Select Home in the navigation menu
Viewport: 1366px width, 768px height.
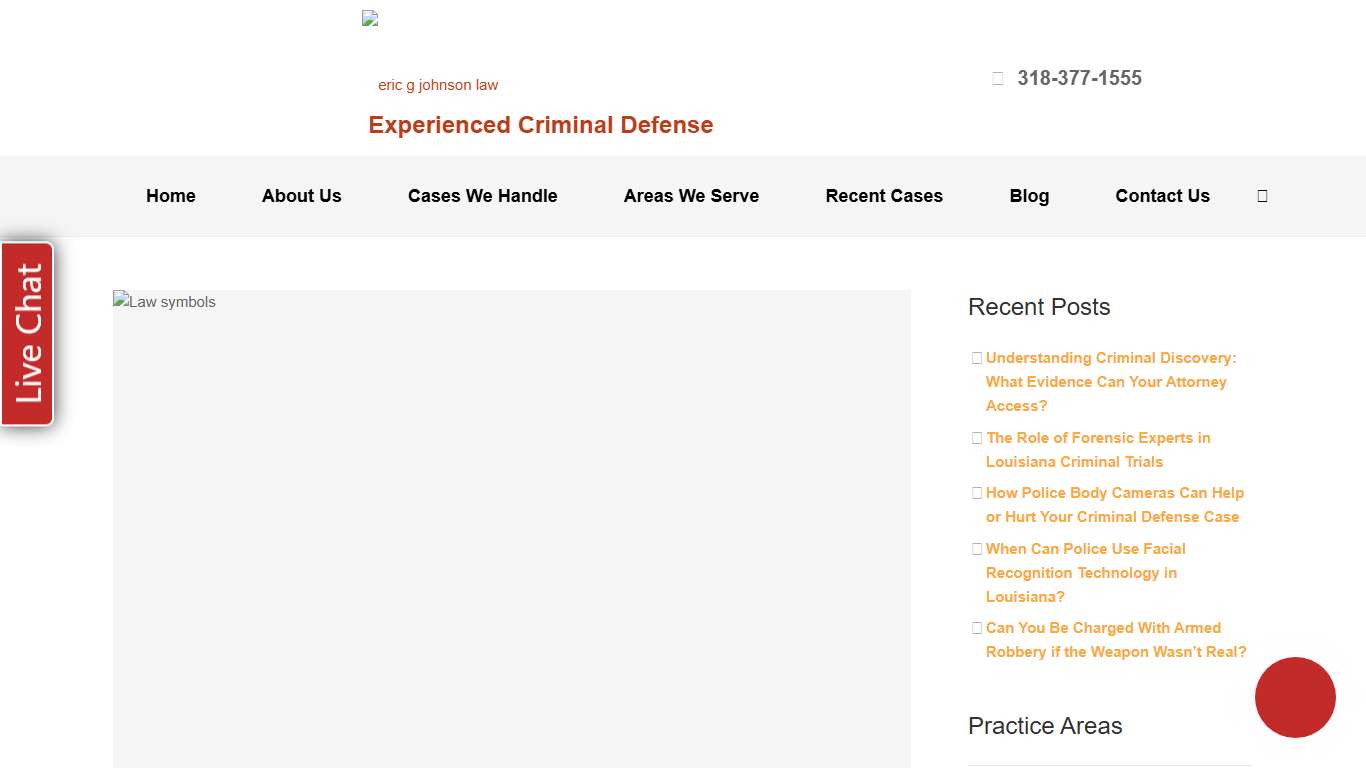click(x=170, y=196)
